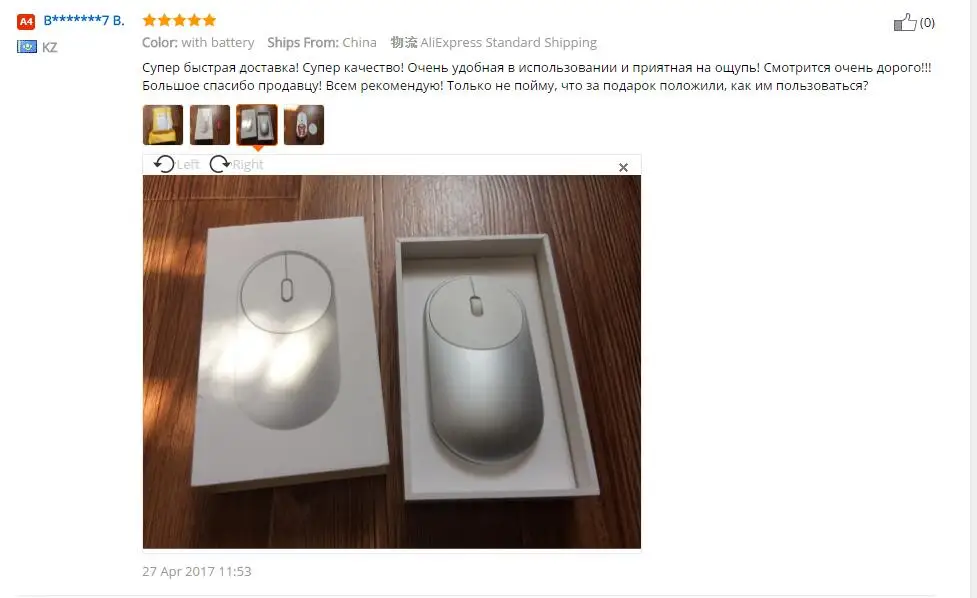Viewport: 977px width, 598px height.
Task: Click the AliExpress Standard Shipping text
Action: coord(508,42)
